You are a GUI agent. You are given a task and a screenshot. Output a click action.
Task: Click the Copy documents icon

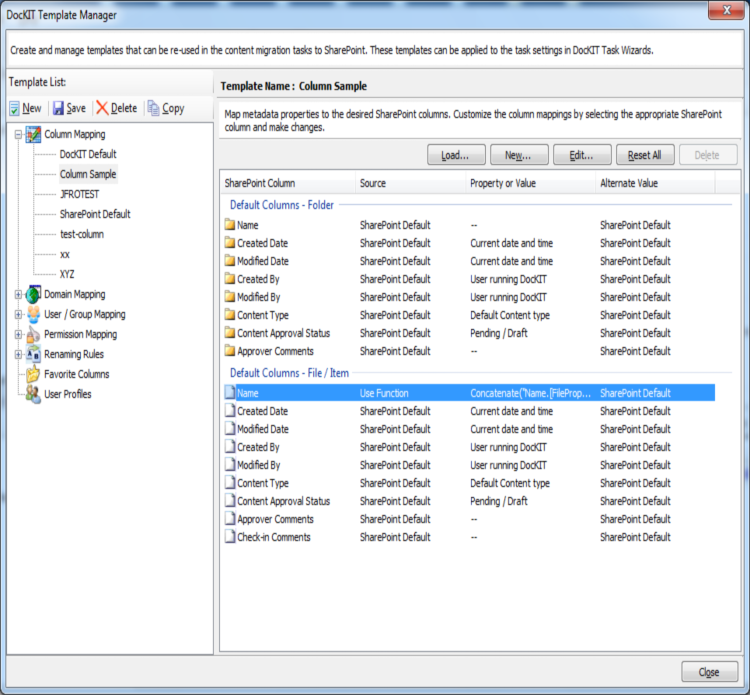tap(154, 108)
